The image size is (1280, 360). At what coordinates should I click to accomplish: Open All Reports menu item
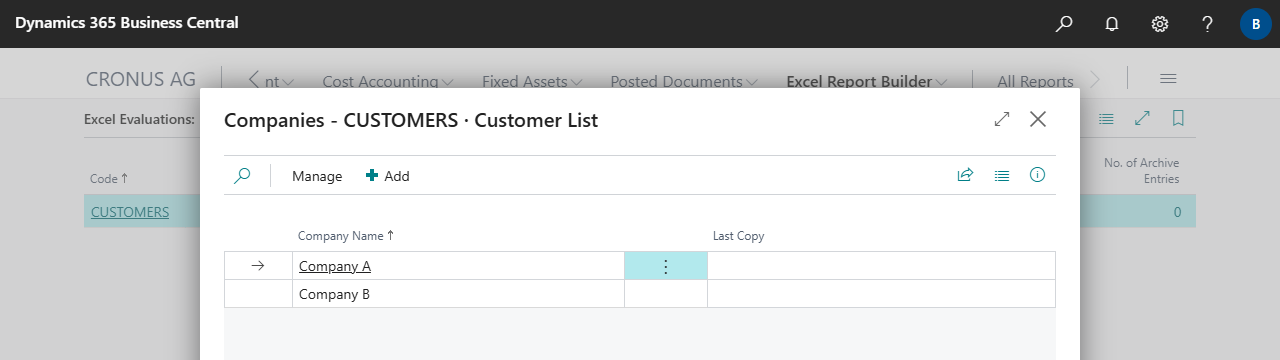point(1035,82)
